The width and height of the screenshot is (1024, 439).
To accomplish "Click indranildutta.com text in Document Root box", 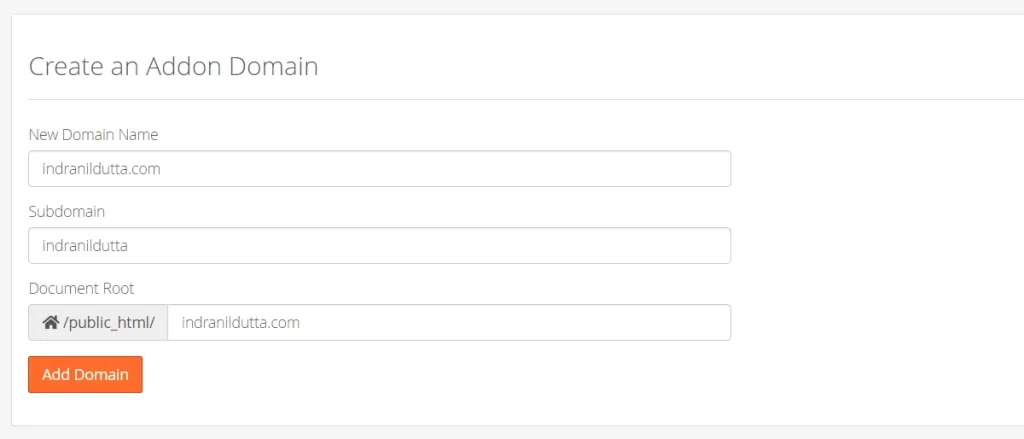I will click(241, 323).
